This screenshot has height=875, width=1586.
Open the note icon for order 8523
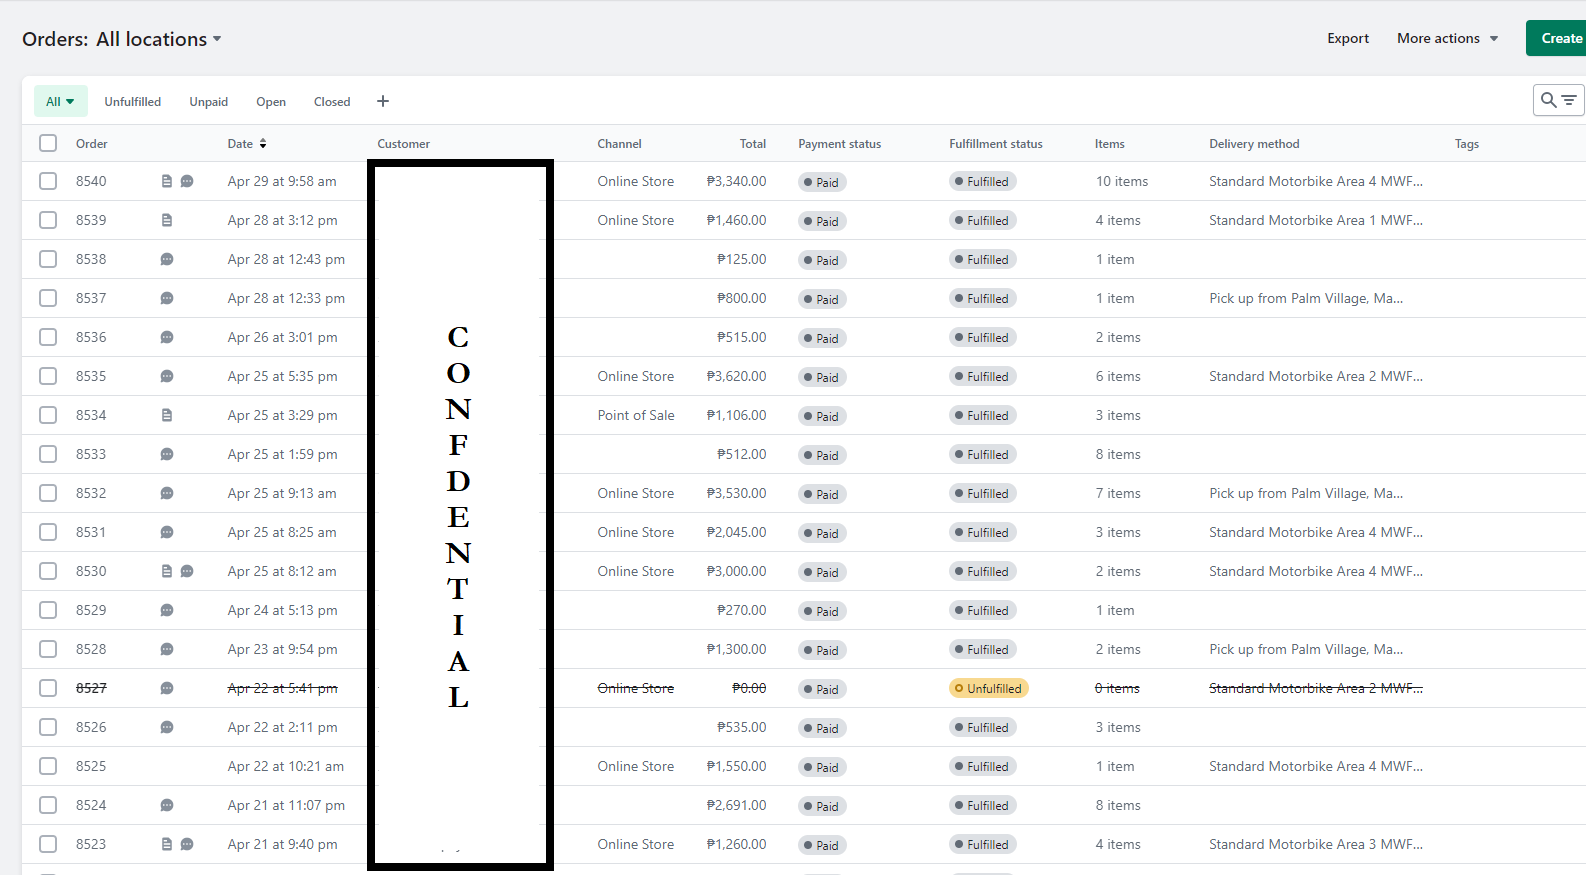167,844
